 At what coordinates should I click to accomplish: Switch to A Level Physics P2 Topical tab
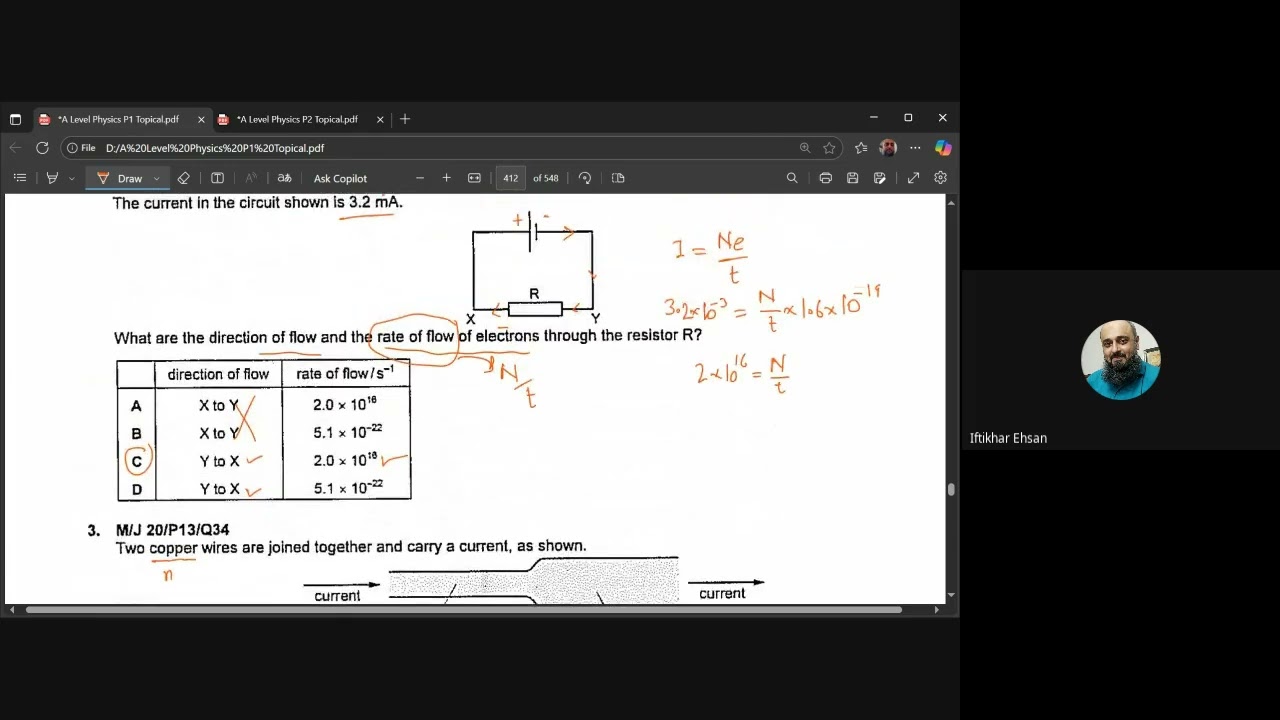coord(297,119)
